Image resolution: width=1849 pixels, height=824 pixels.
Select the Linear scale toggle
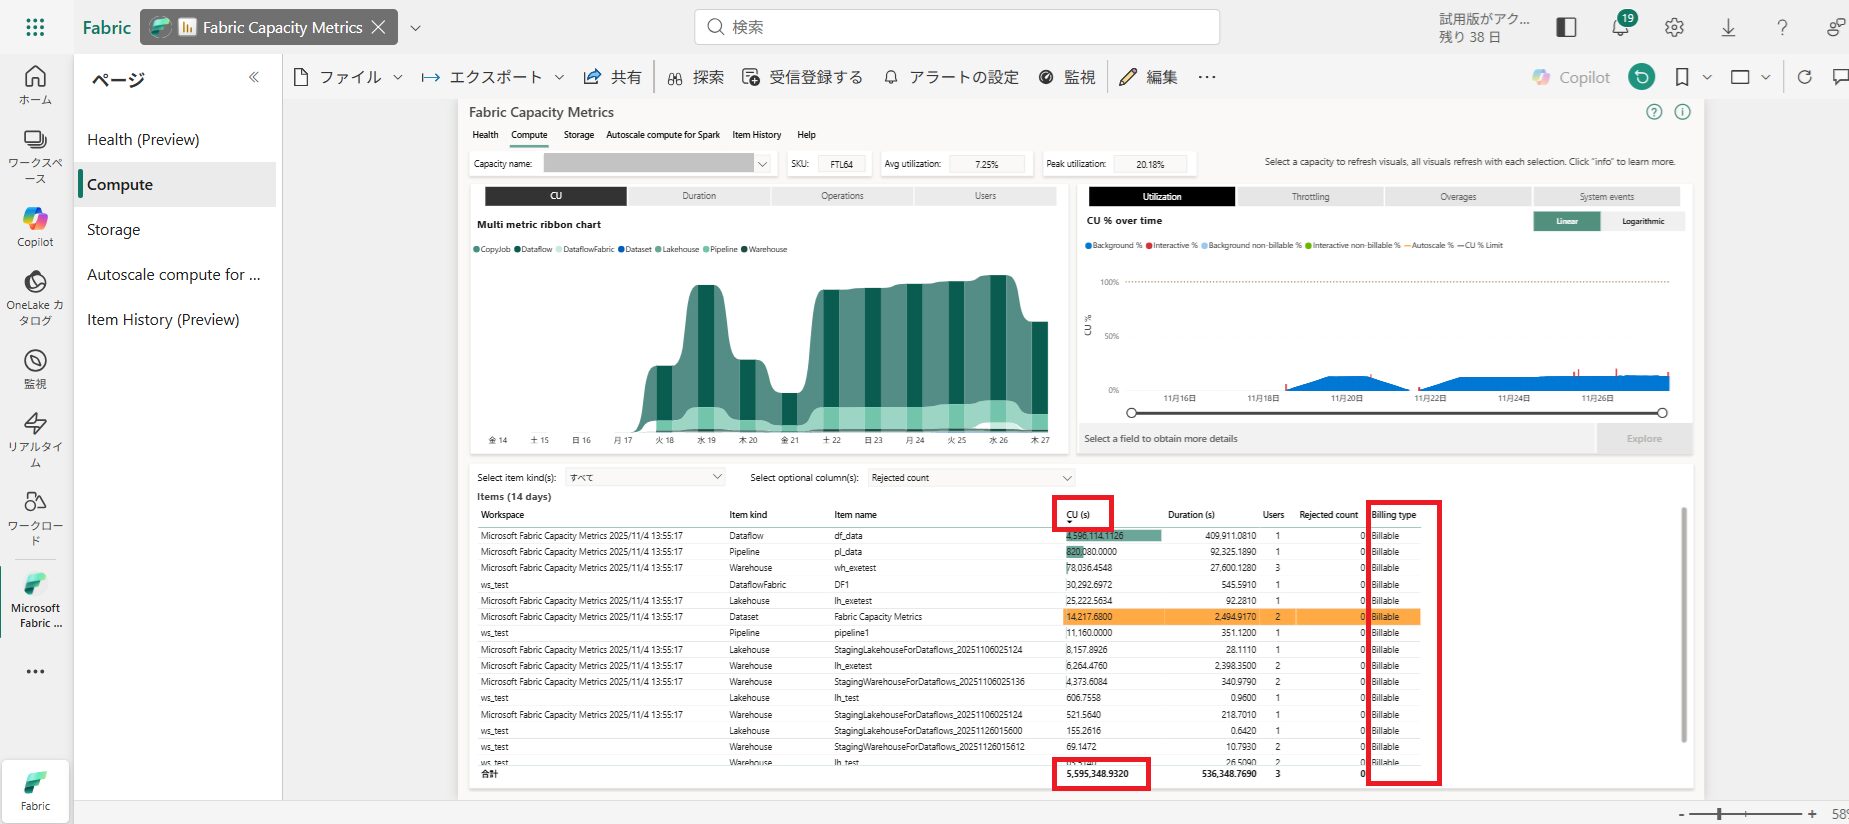(1566, 221)
